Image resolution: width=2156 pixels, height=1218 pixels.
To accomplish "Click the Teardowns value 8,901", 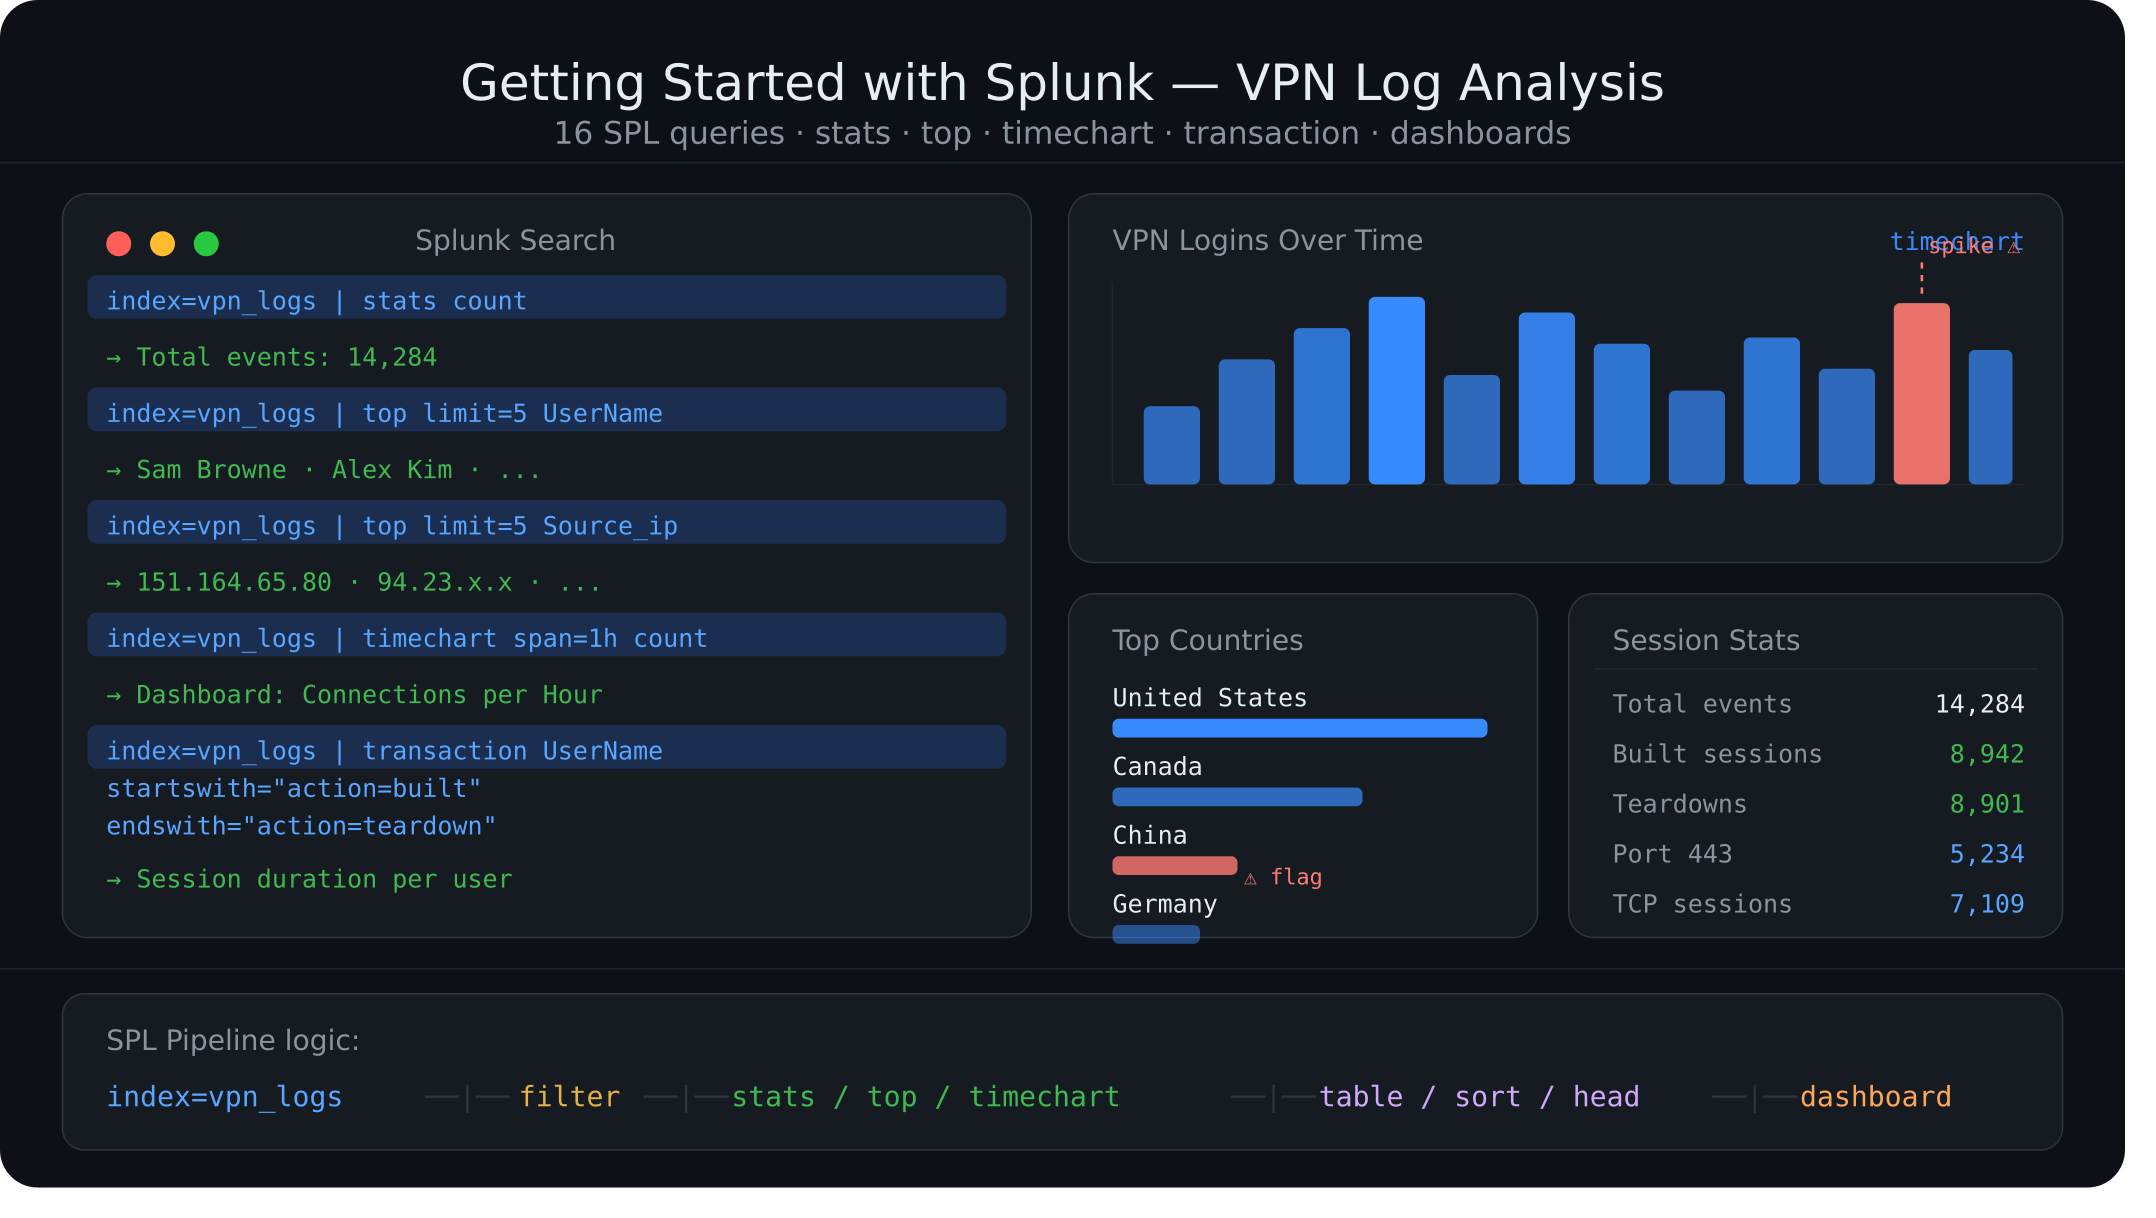I will click(x=1986, y=805).
